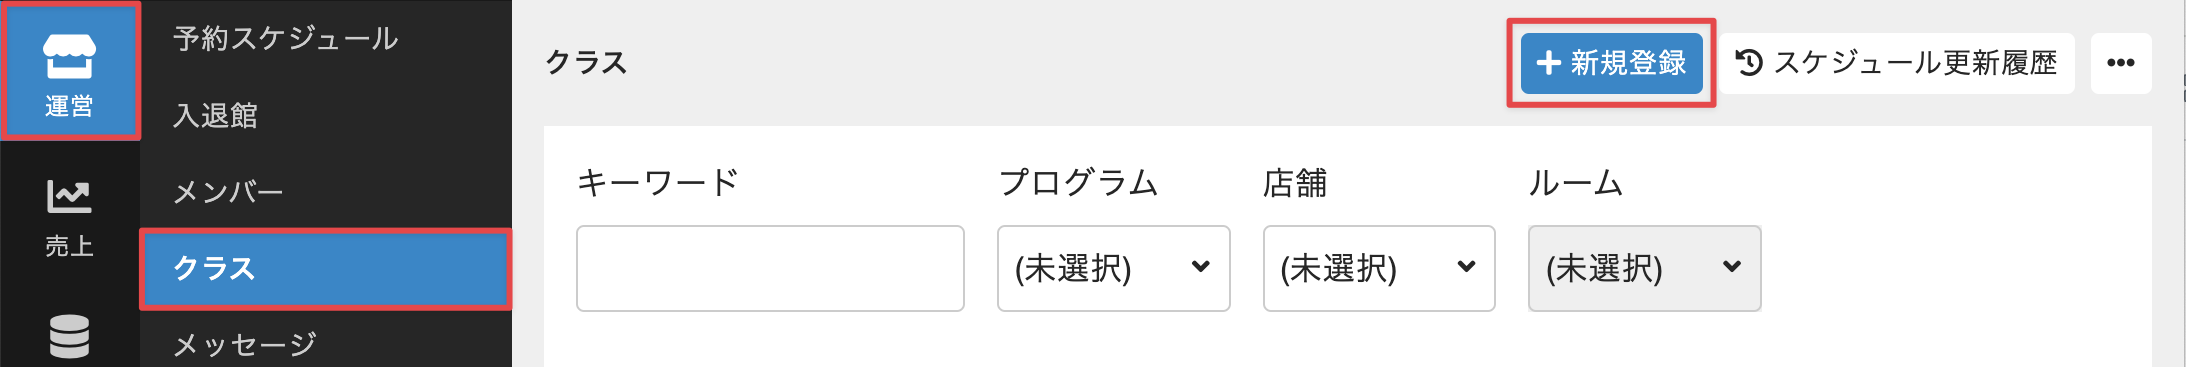Open 予約スケジュール menu item

285,39
